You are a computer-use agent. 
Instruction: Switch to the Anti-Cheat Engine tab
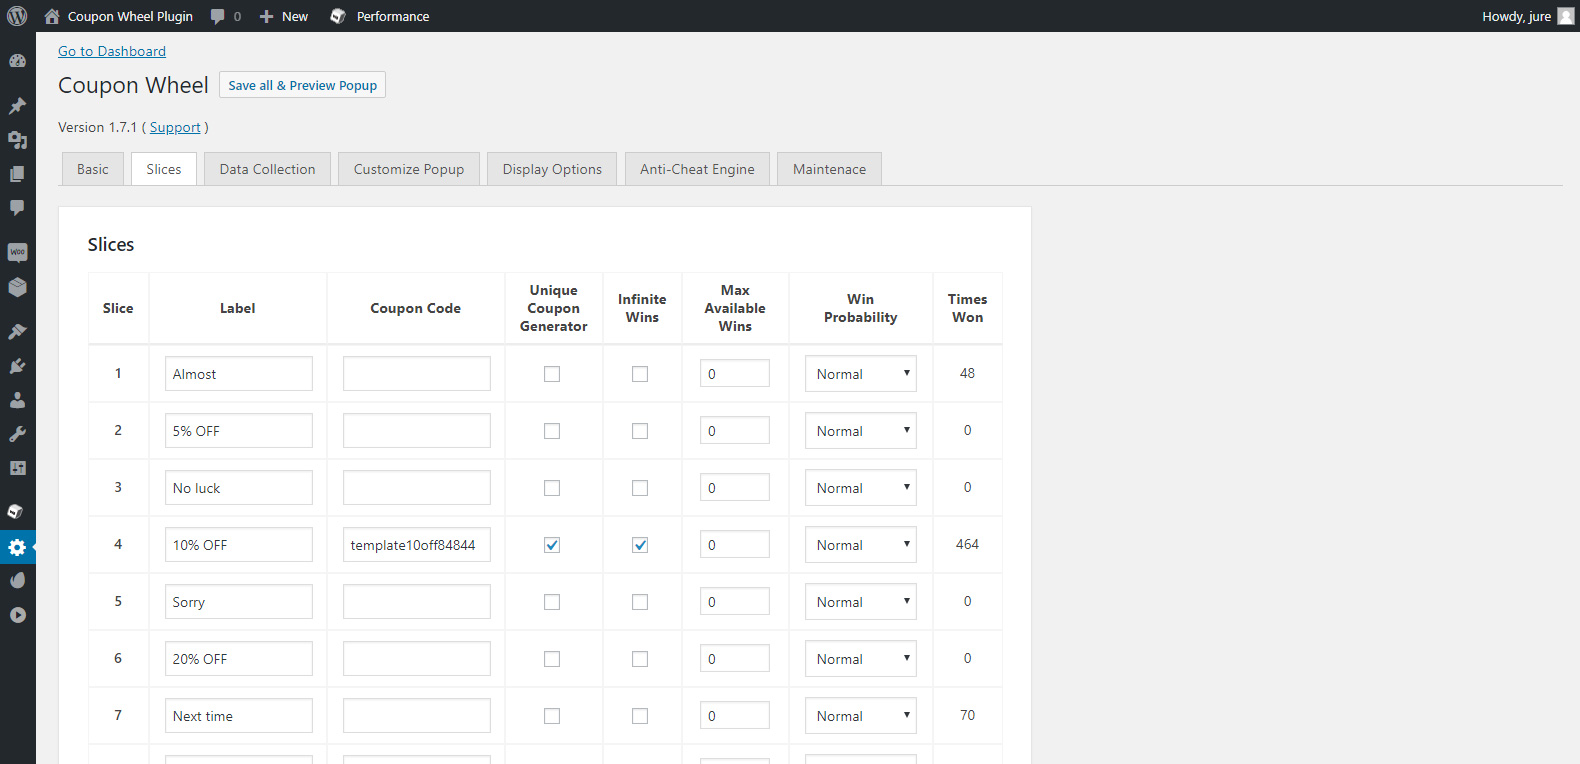(x=697, y=169)
